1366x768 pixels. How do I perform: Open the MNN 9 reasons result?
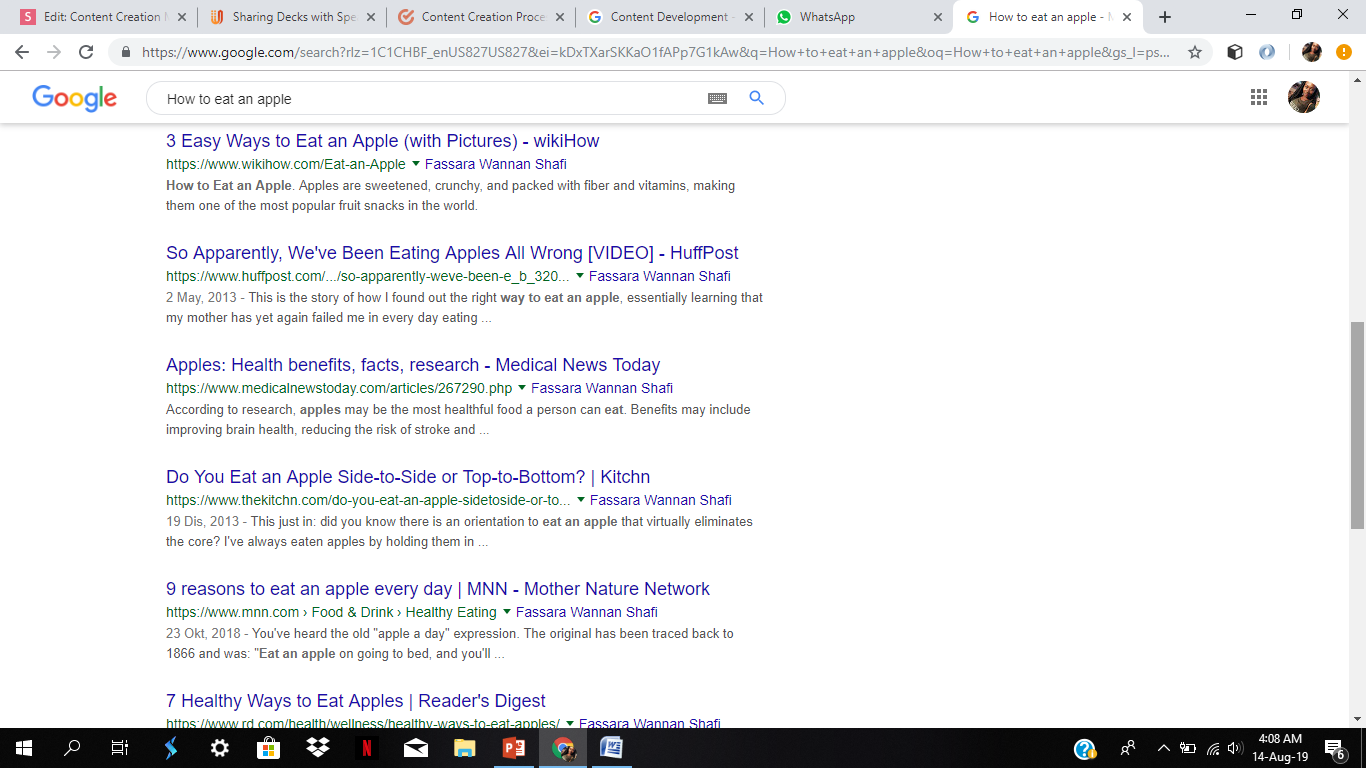tap(438, 589)
